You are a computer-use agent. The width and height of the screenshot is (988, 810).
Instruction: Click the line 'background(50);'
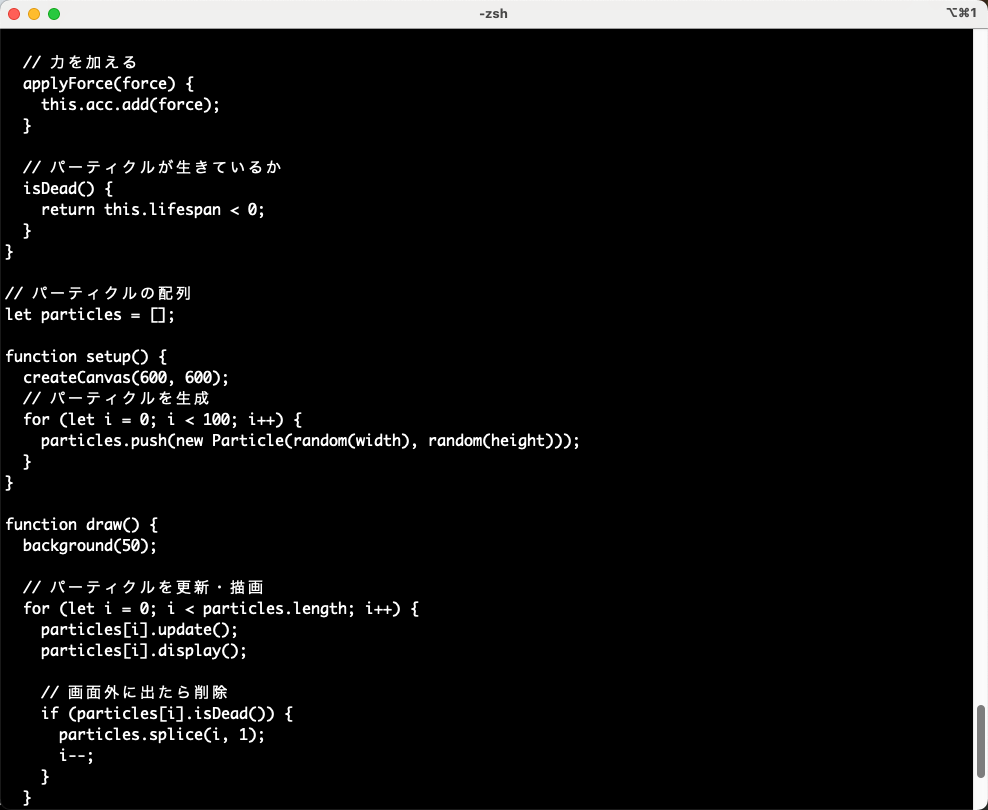pyautogui.click(x=90, y=545)
